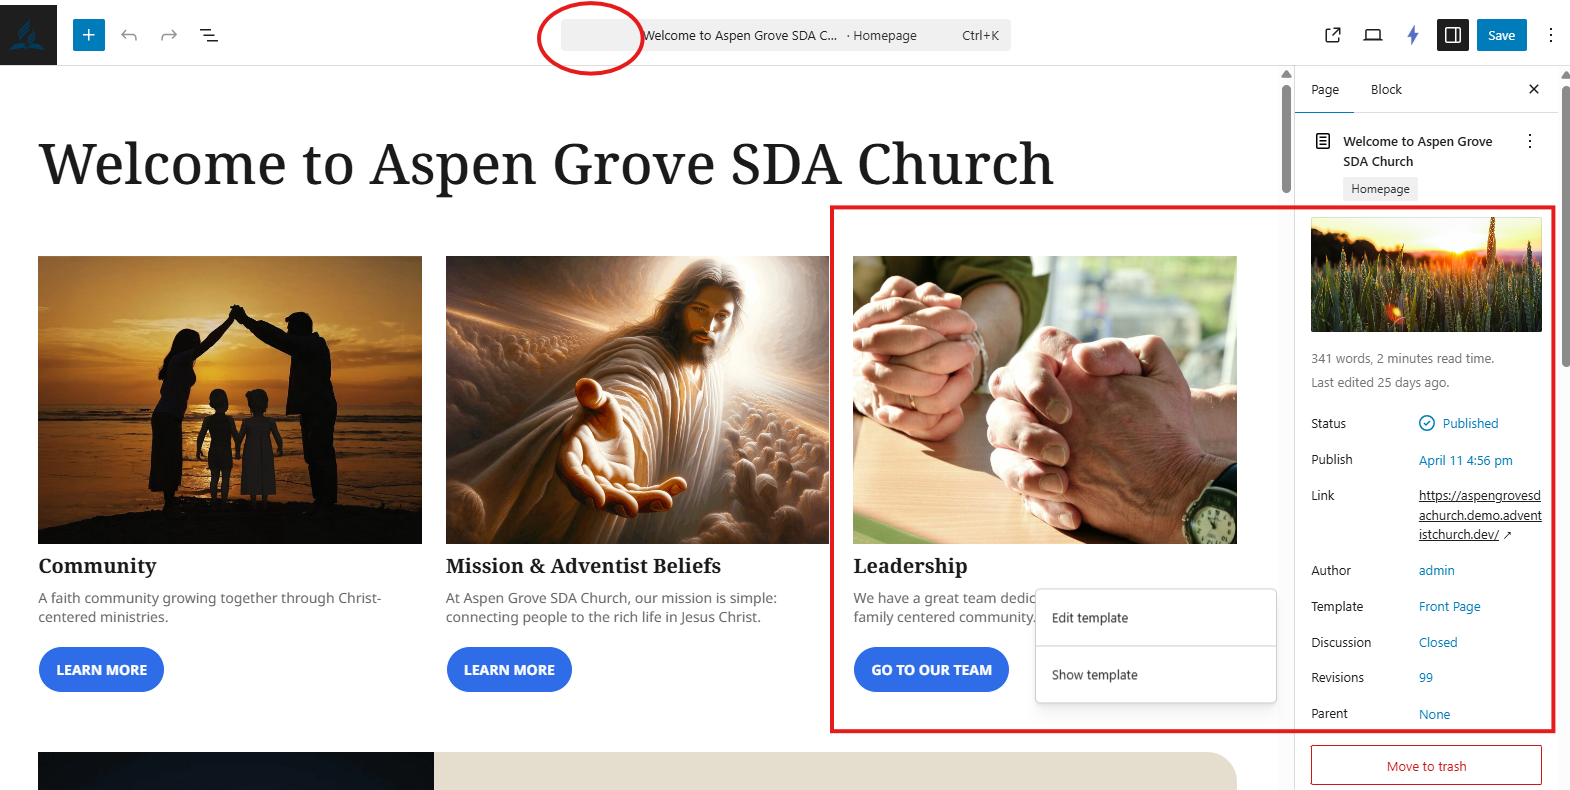Click the Mission & Adventist Beliefs heading
The width and height of the screenshot is (1570, 790).
pos(583,566)
